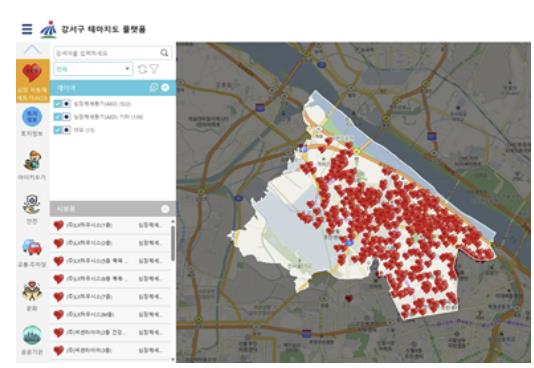
Task: Uncheck the third layer checkbox
Action: click(x=58, y=130)
